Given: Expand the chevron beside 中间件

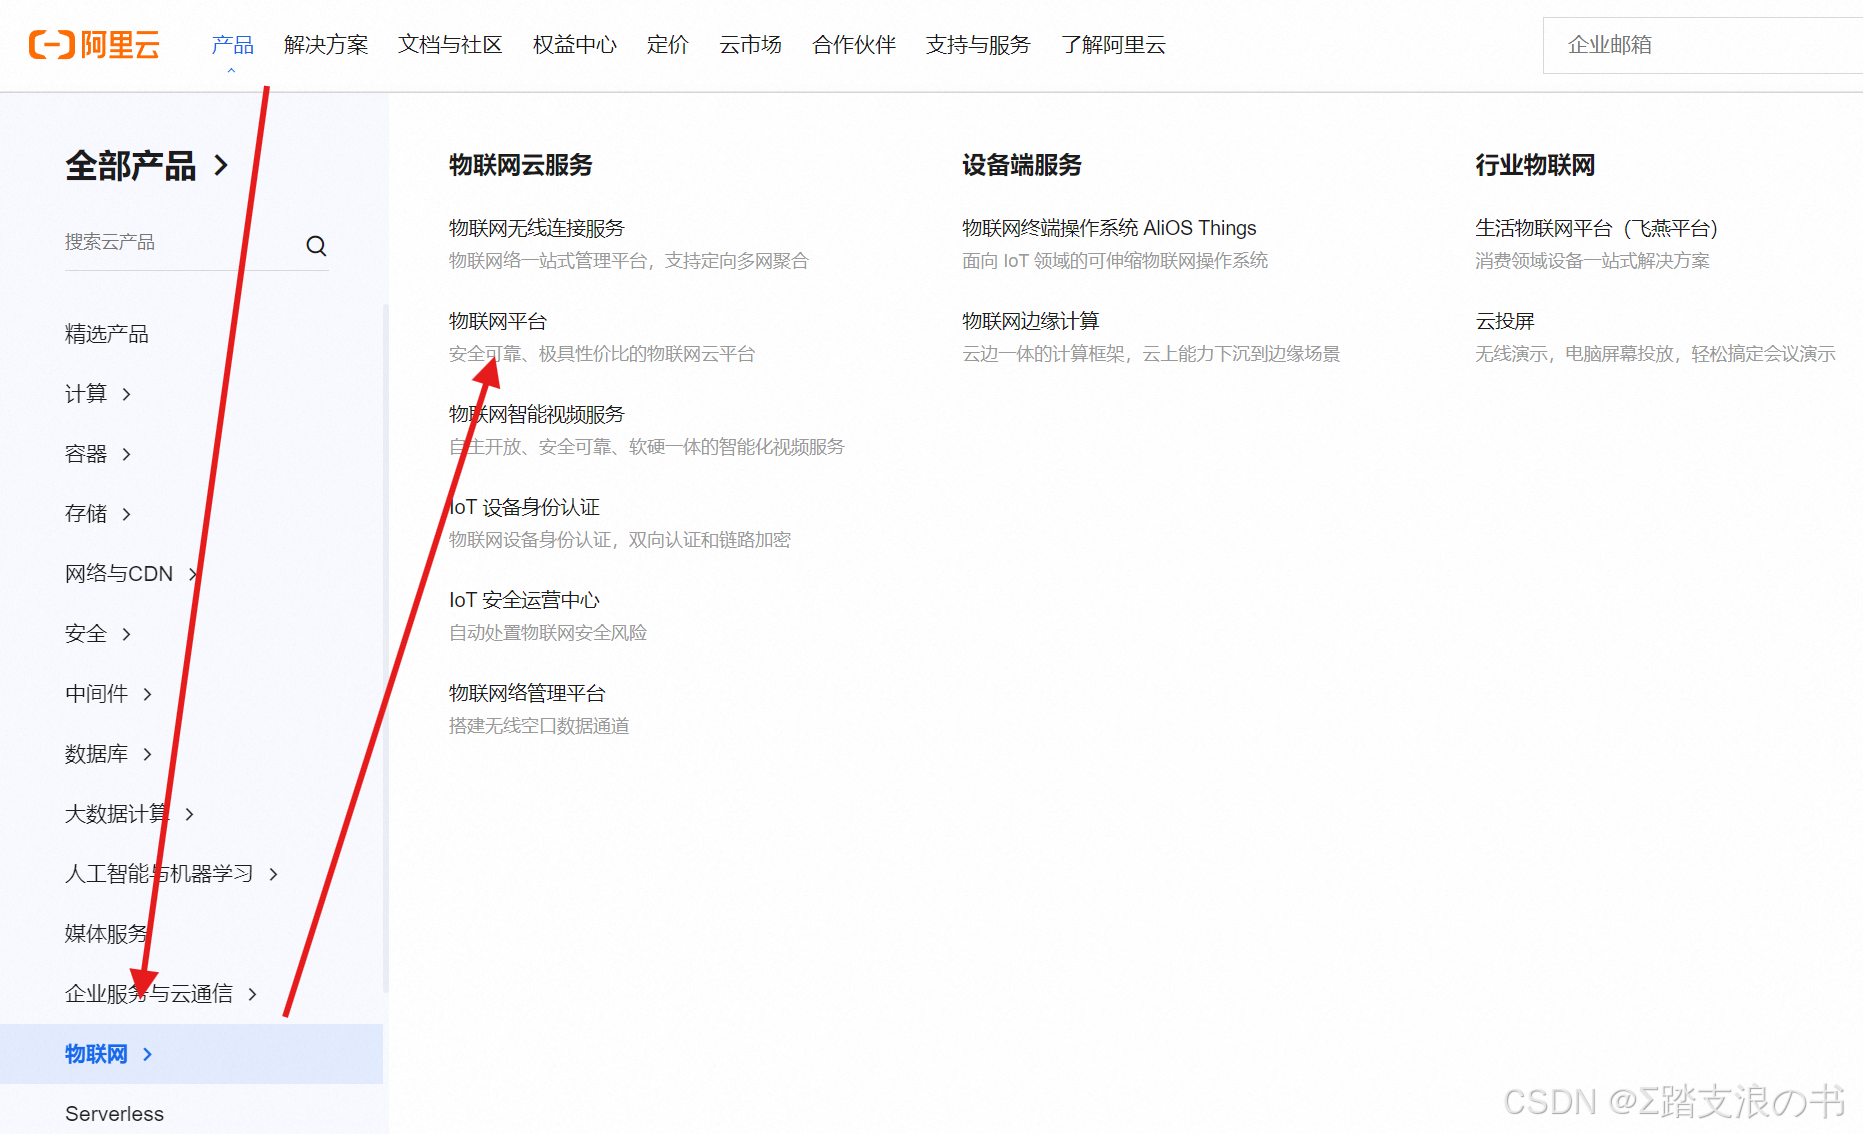Looking at the screenshot, I should click(x=148, y=694).
